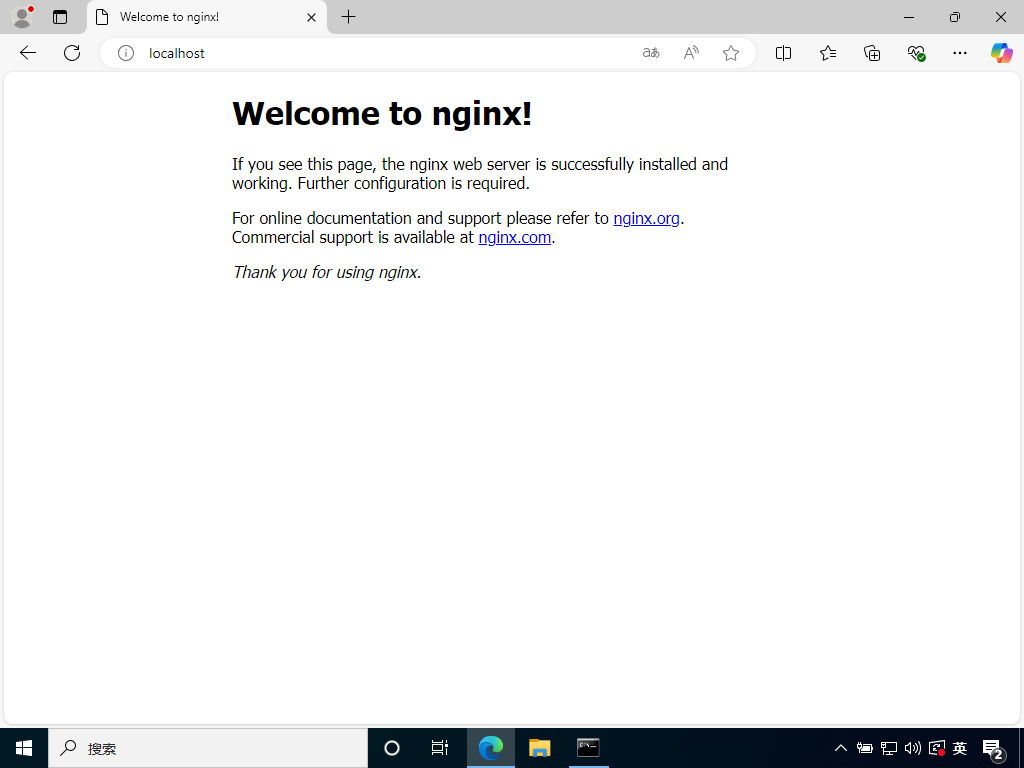The width and height of the screenshot is (1024, 768).
Task: Open Copilot sidebar
Action: (1002, 53)
